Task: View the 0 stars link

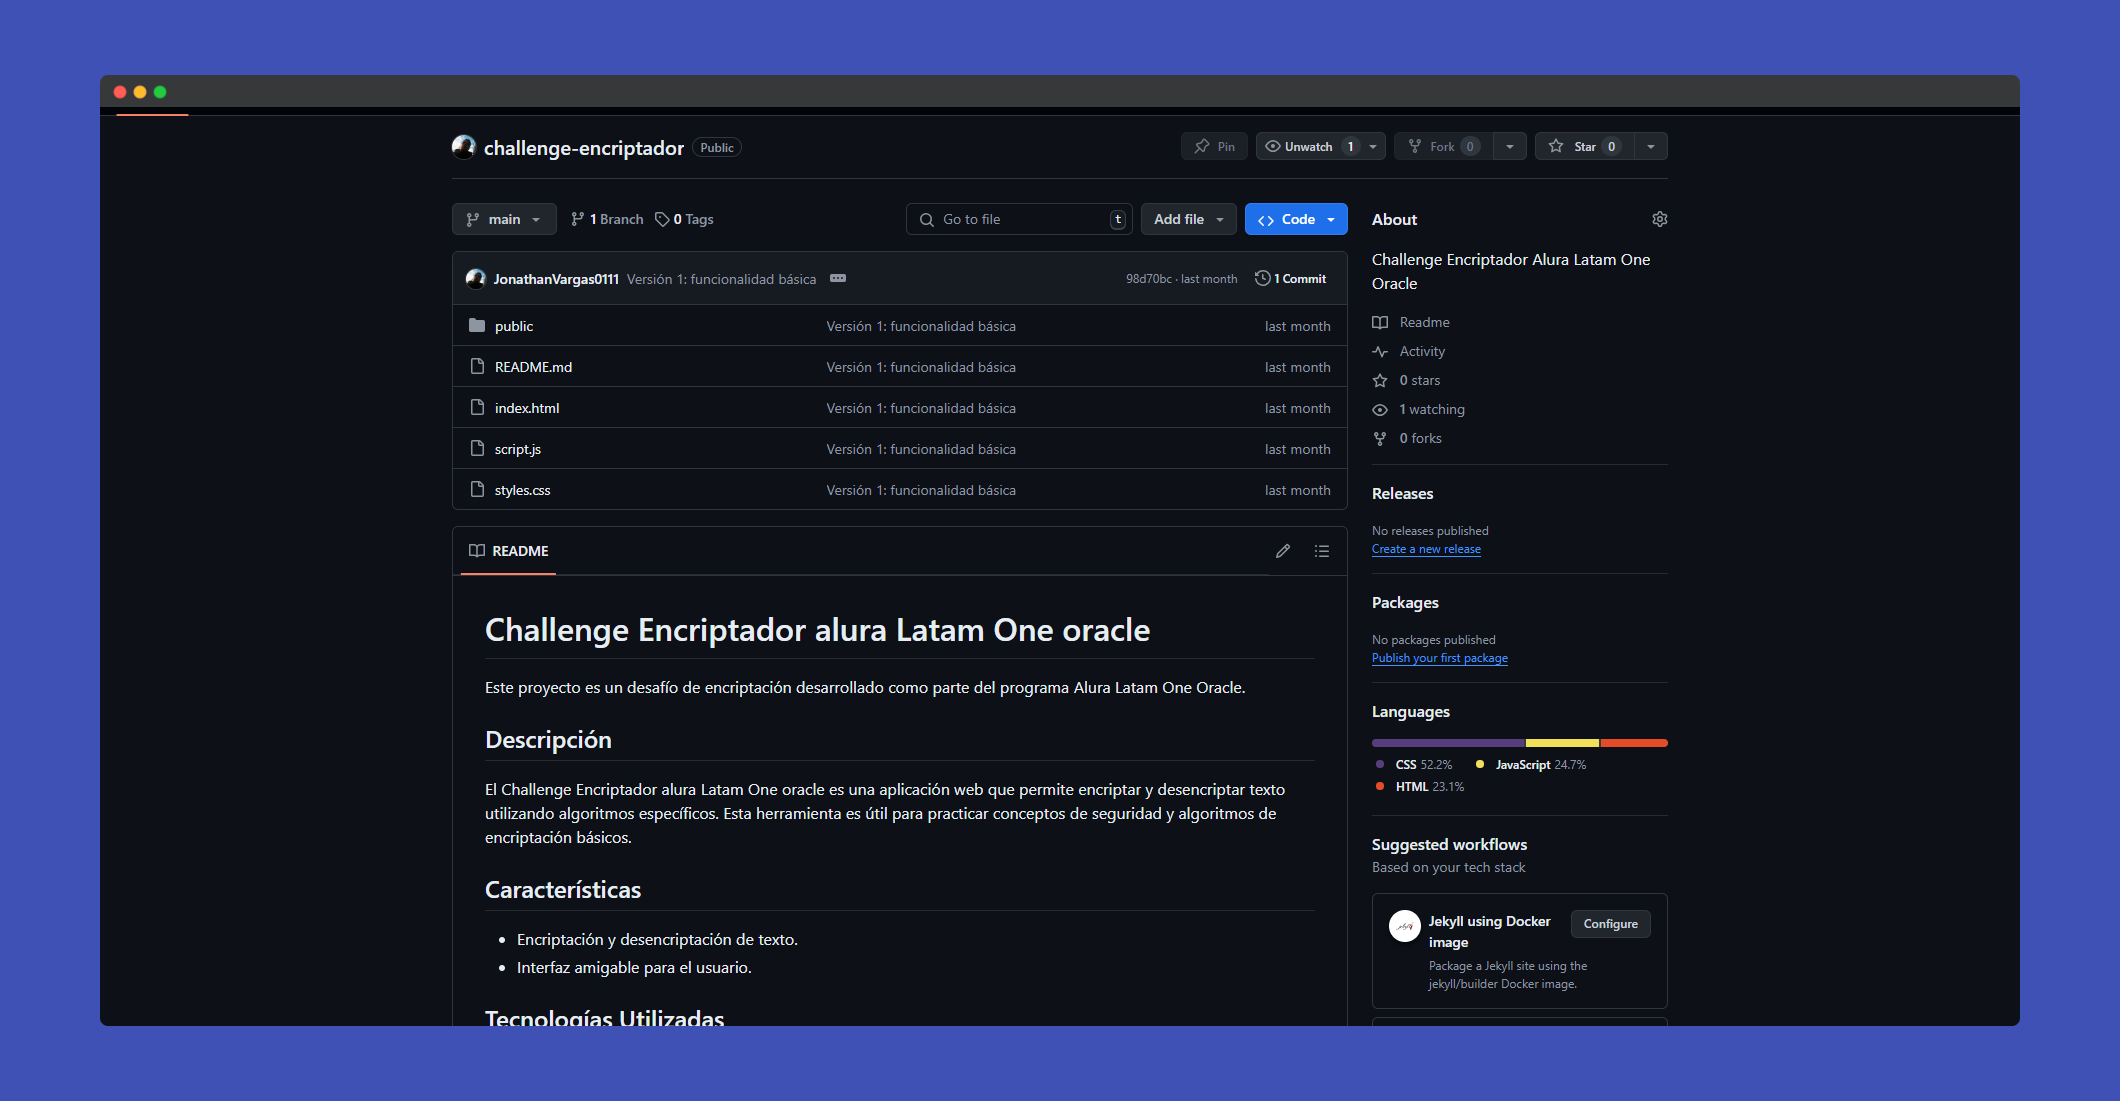Action: tap(1420, 380)
